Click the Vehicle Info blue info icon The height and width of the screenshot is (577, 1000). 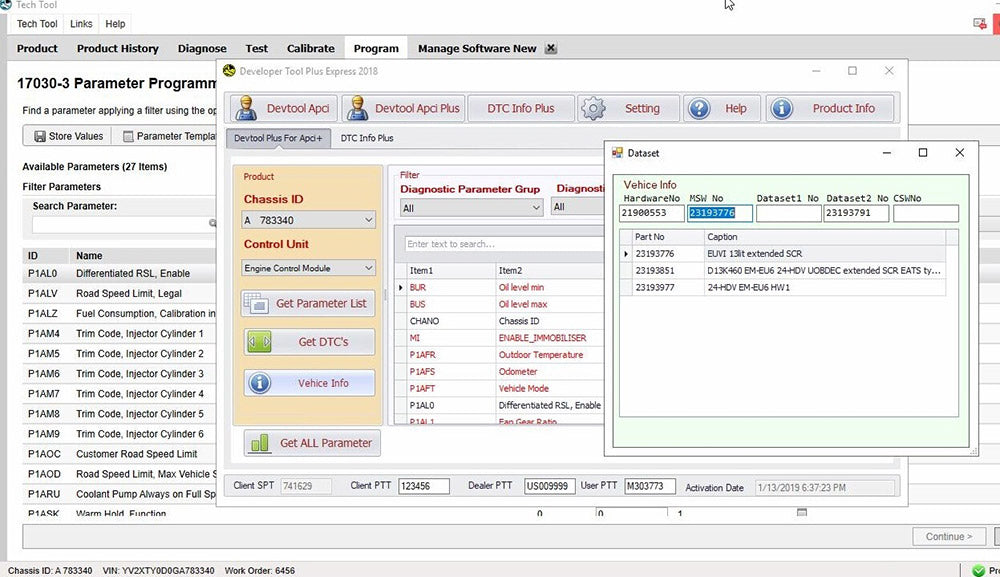click(259, 383)
